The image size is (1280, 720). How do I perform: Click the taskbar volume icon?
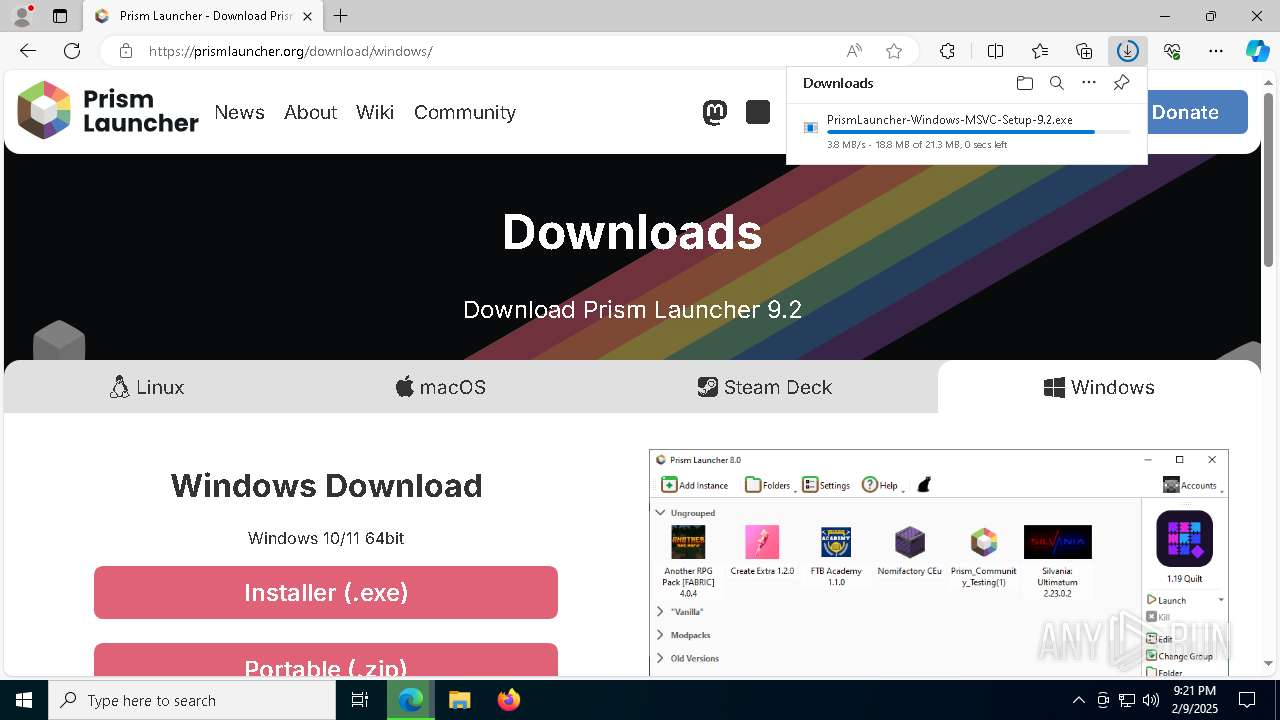(x=1150, y=700)
